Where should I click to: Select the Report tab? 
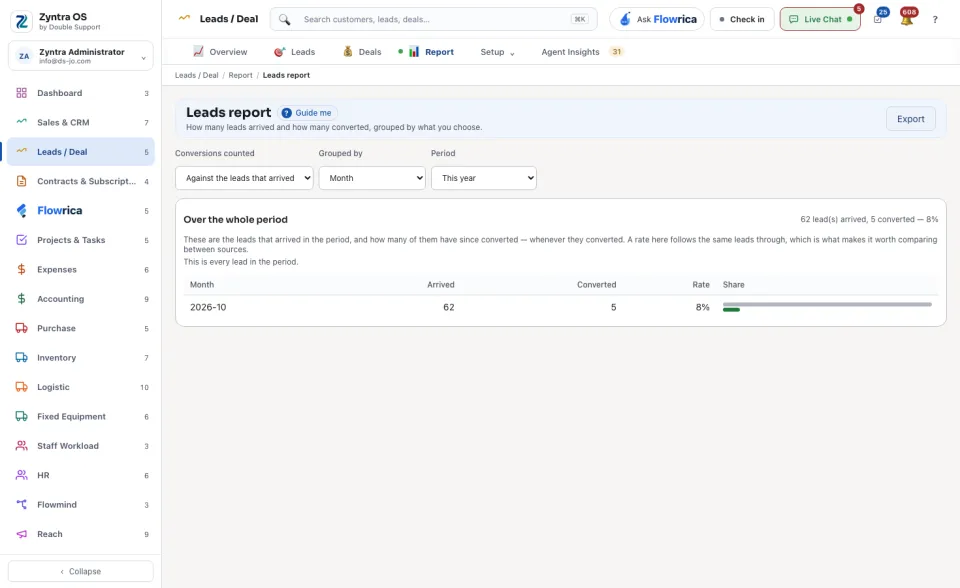click(x=431, y=52)
